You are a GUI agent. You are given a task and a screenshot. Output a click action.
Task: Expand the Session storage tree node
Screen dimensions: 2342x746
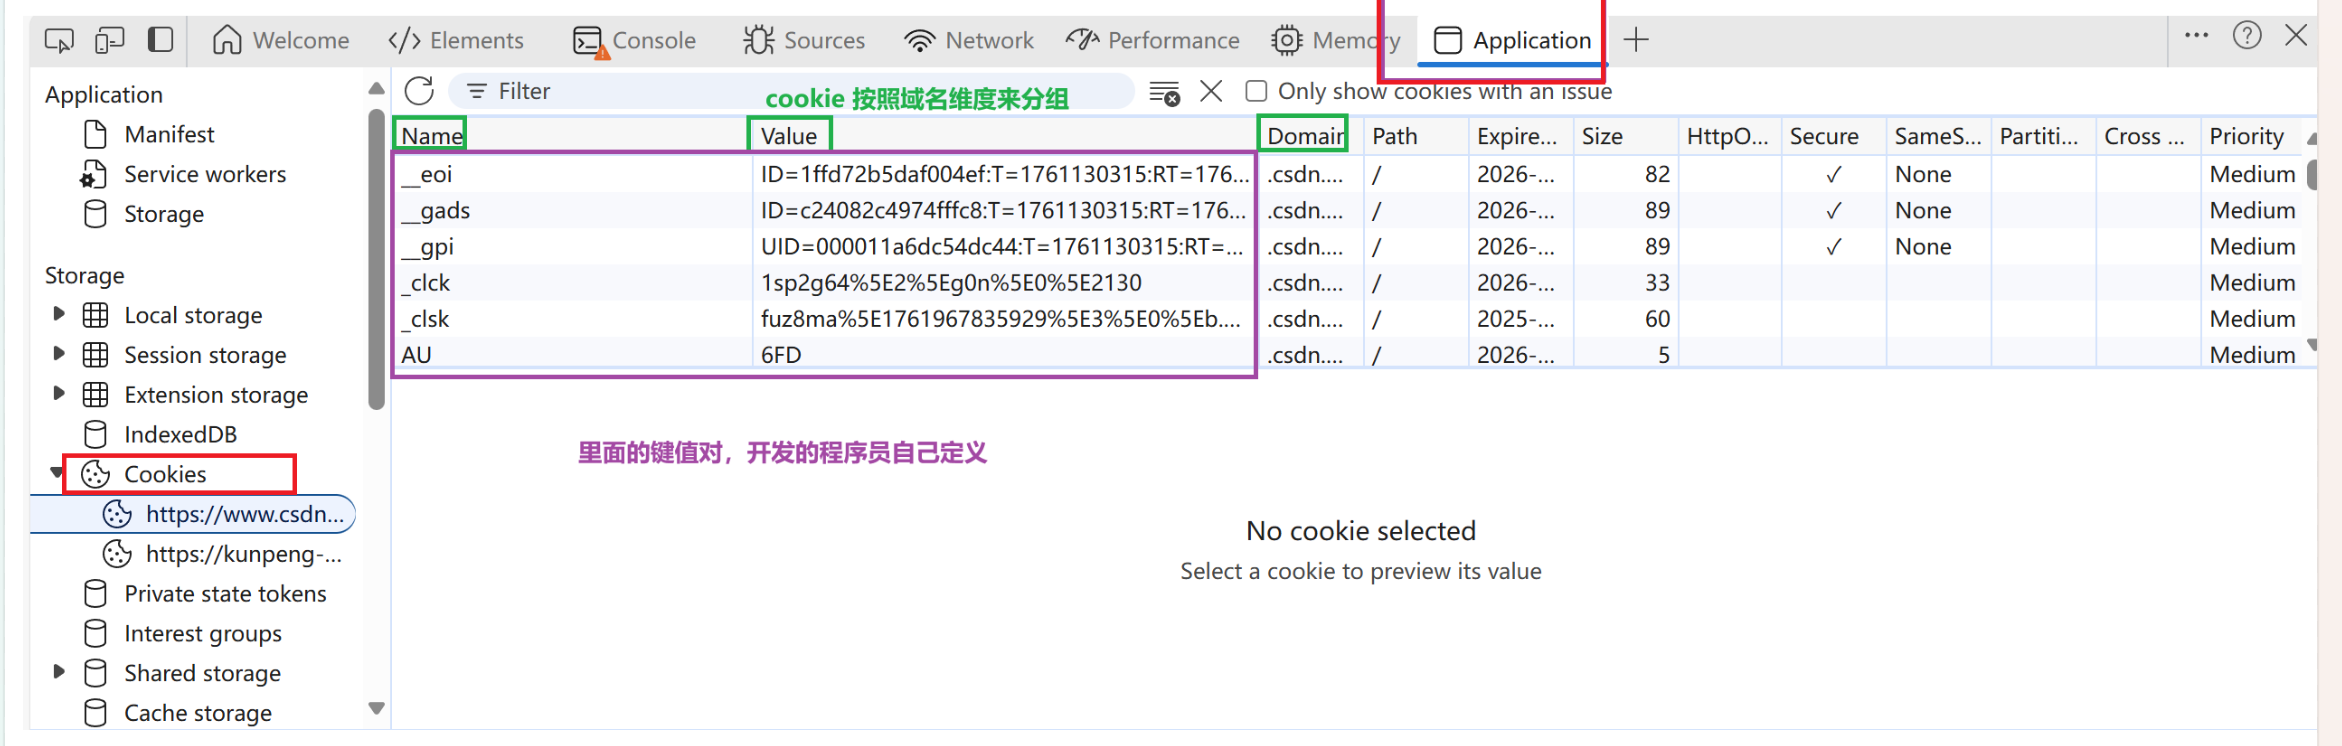tap(59, 354)
